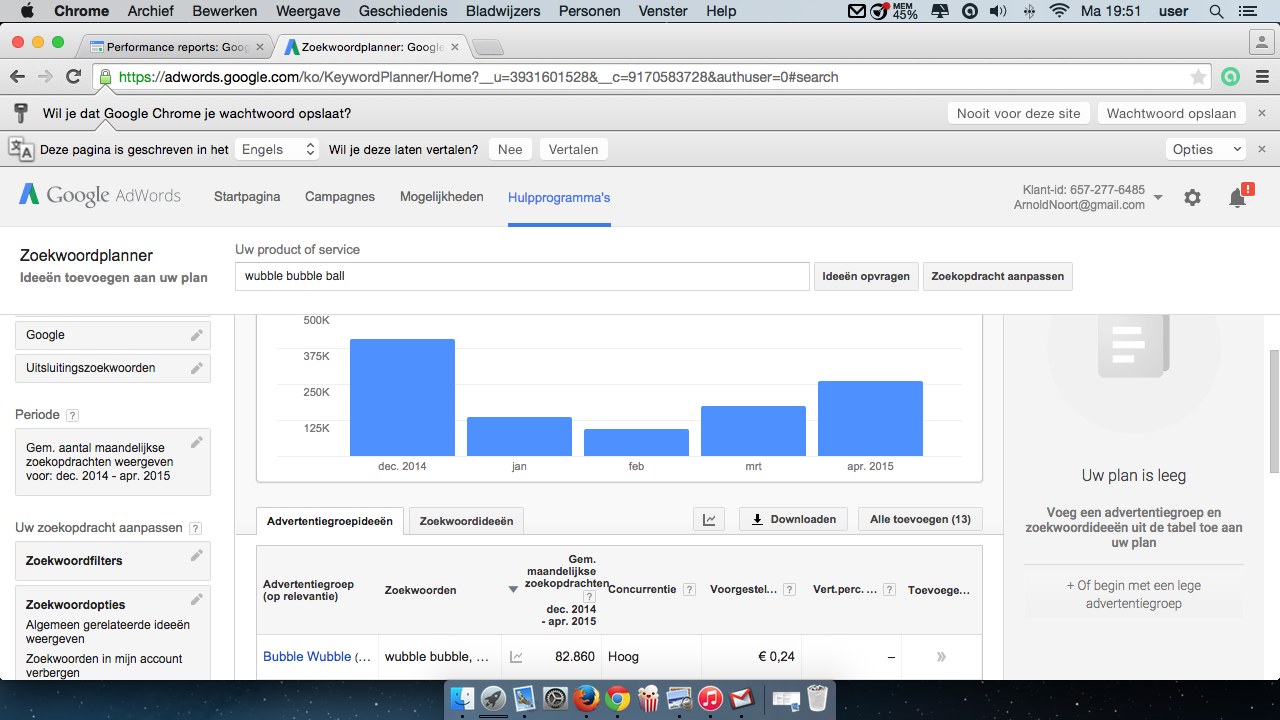Screen dimensions: 1280x720
Task: Open the Chrome hamburger menu
Action: 1260,77
